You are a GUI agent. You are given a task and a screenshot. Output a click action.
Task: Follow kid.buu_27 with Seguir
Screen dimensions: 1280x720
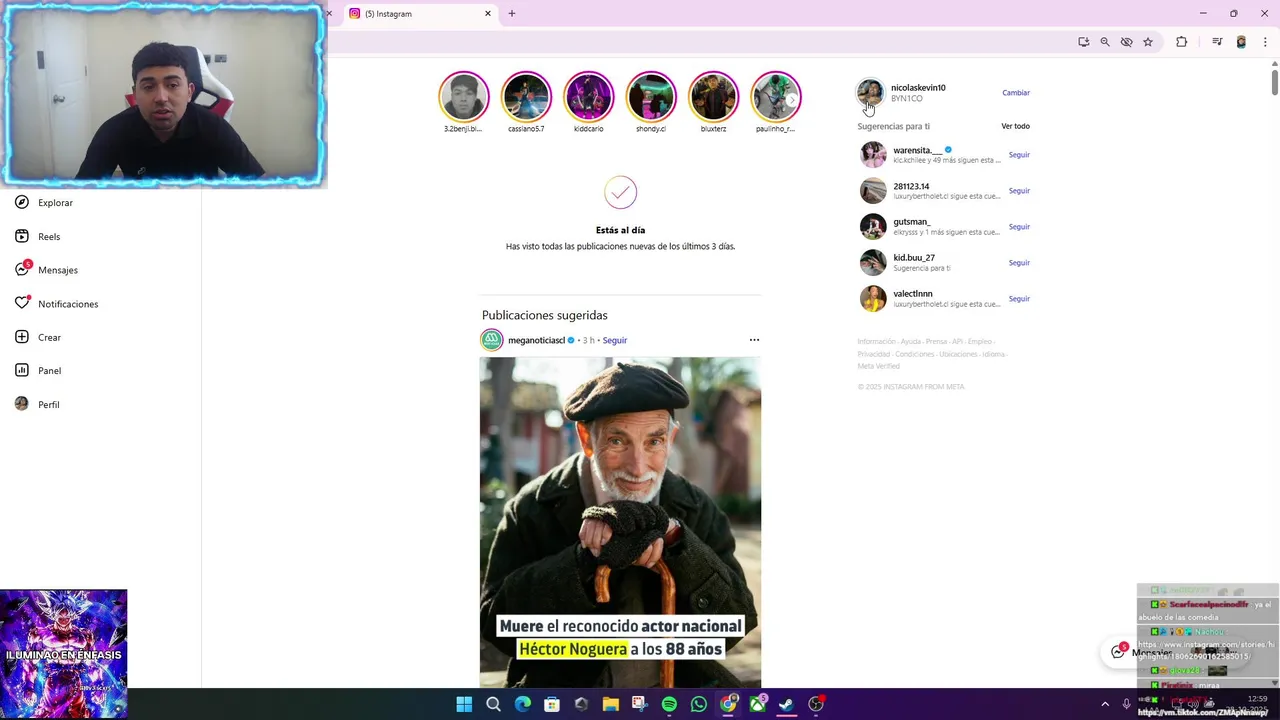point(1019,263)
